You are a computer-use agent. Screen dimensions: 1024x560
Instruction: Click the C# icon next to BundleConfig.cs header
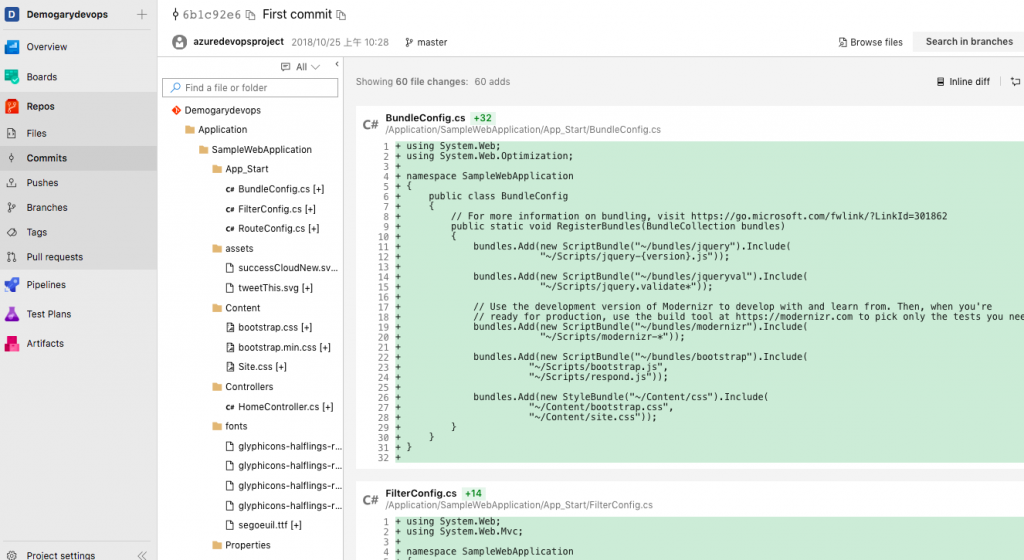tap(370, 124)
